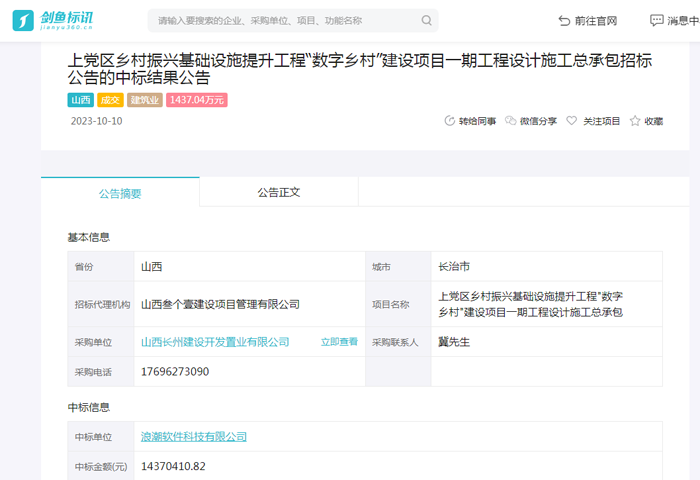Click the 采购单位 label cell
Screen dimensions: 700x480
point(101,342)
